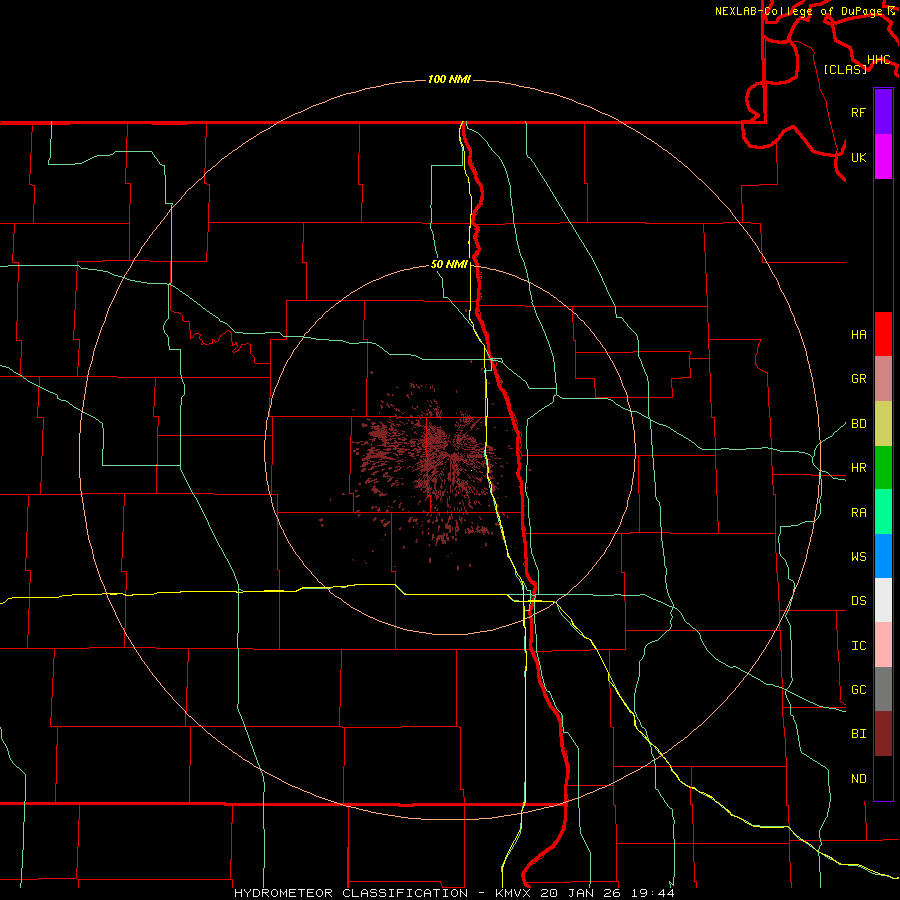The height and width of the screenshot is (900, 900).
Task: Select the HA legend label
Action: 858,334
